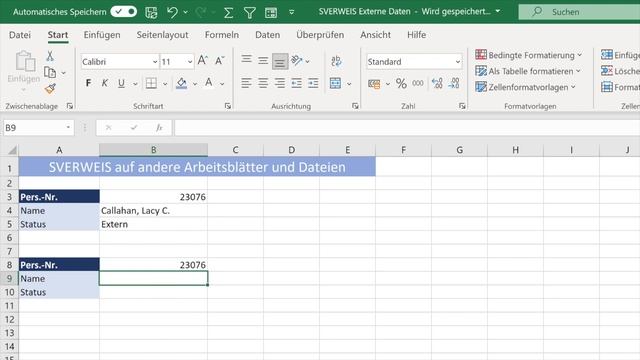This screenshot has width=640, height=360.
Task: Toggle bottom align button
Action: pos(280,61)
